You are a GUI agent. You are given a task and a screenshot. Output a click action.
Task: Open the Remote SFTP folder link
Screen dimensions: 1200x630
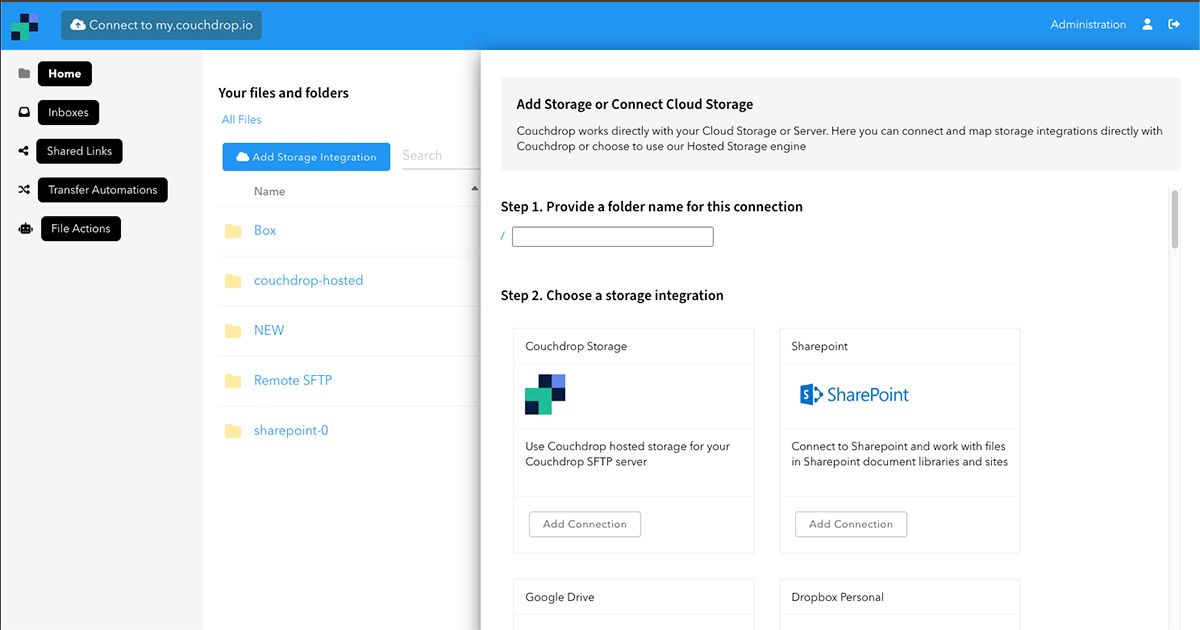tap(292, 380)
